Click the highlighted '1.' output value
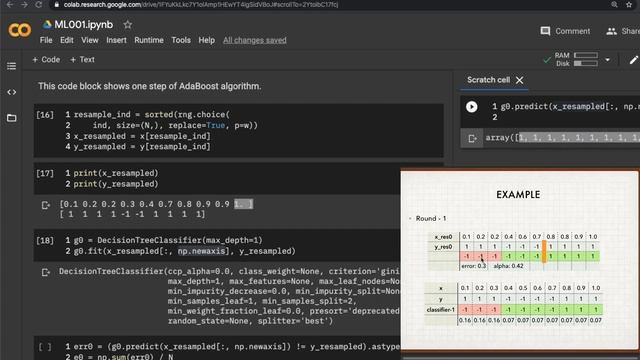Viewport: 640px width, 360px height. coord(243,204)
